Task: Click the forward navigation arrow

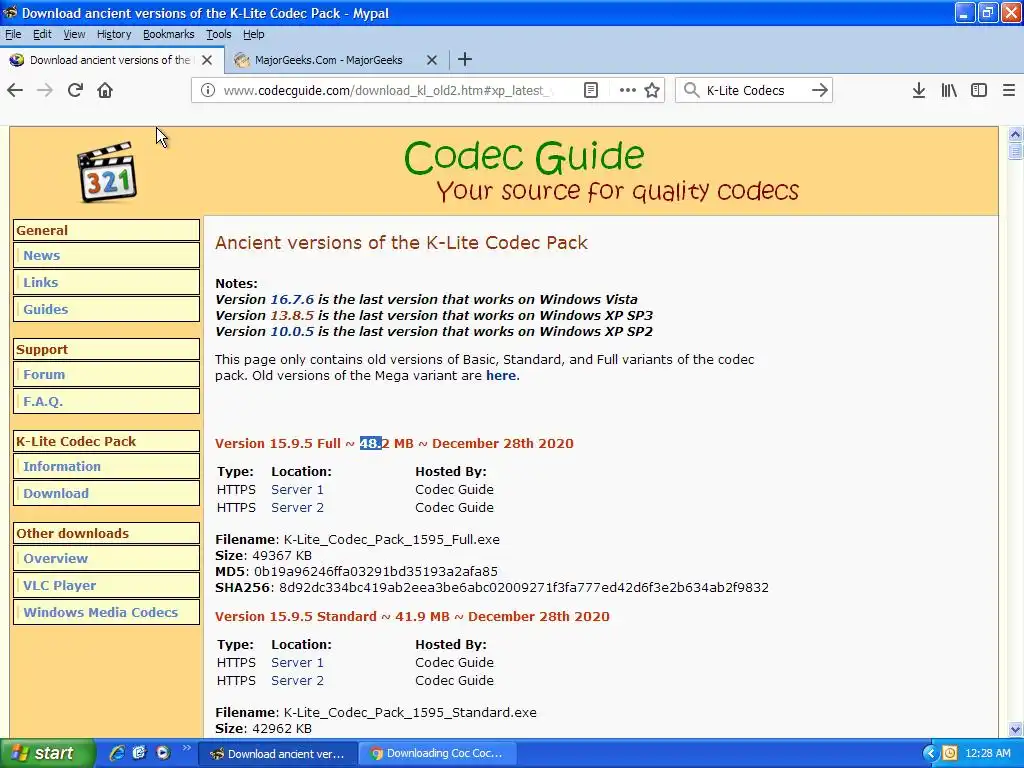Action: (x=45, y=90)
